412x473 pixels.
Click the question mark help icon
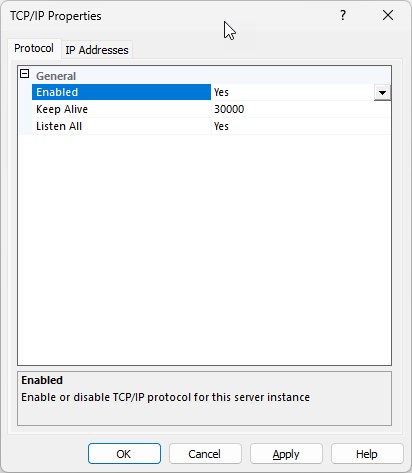(343, 15)
